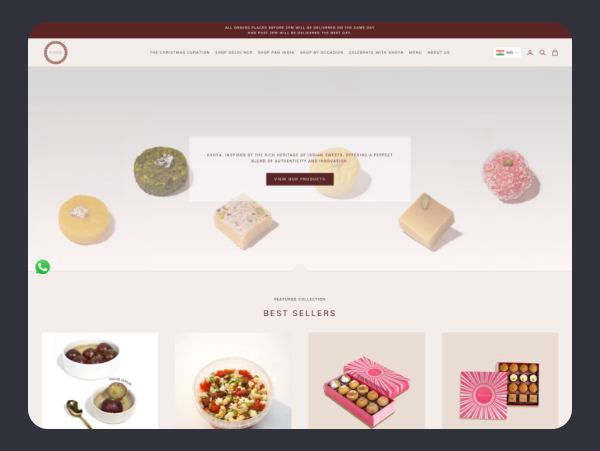Click the India flag icon
Screen dimensions: 600x451
500,53
